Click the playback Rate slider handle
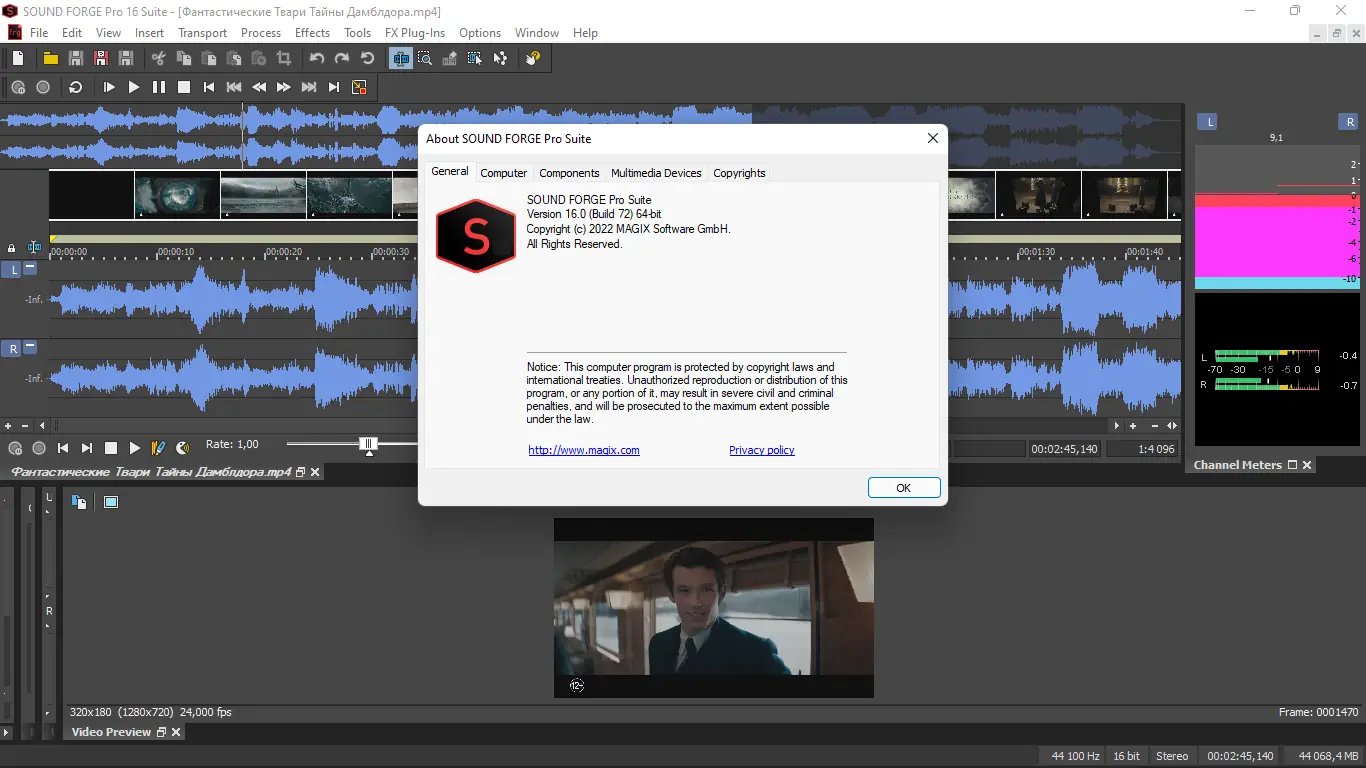The width and height of the screenshot is (1366, 768). pos(369,444)
